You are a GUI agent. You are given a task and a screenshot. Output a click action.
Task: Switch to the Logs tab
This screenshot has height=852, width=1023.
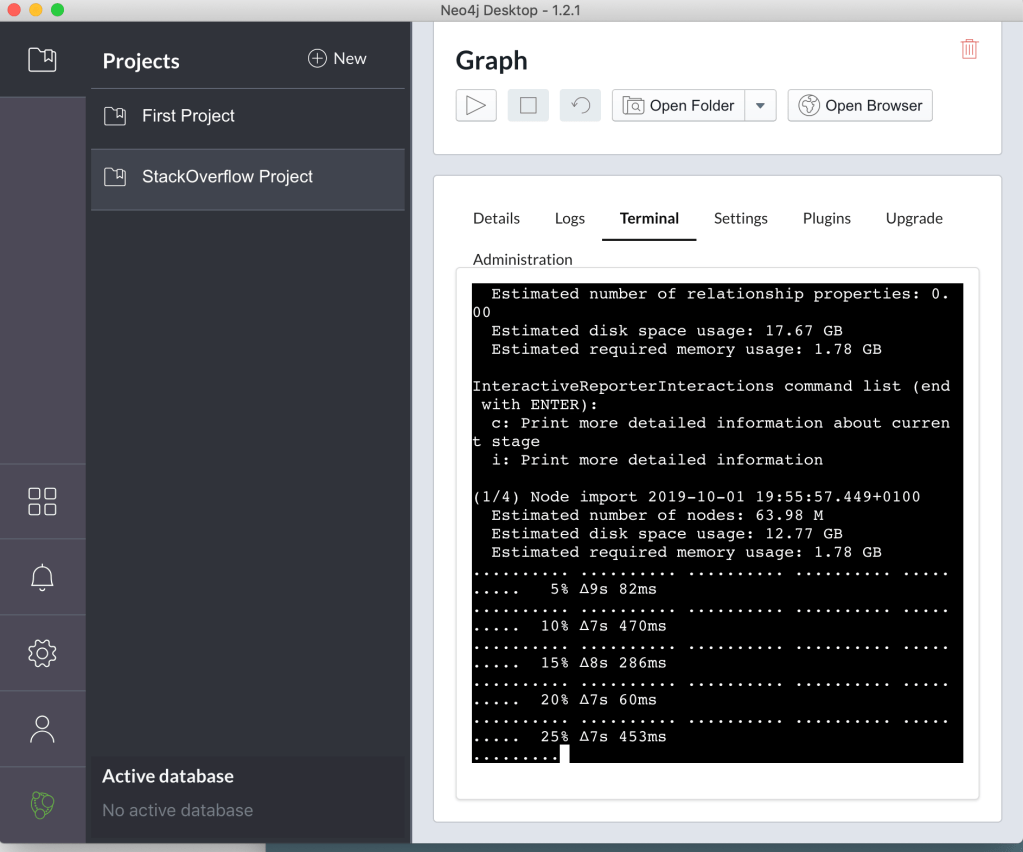[x=570, y=218]
